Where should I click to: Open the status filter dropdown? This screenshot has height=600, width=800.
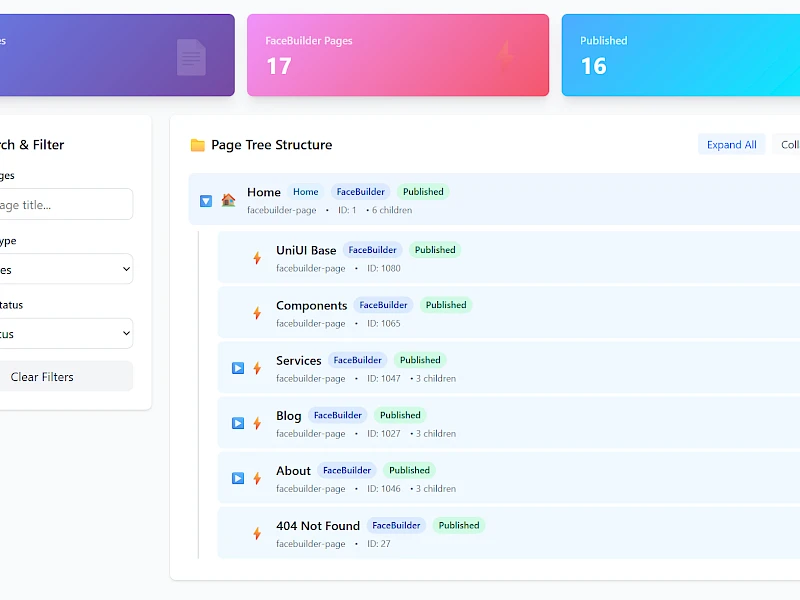tap(65, 333)
